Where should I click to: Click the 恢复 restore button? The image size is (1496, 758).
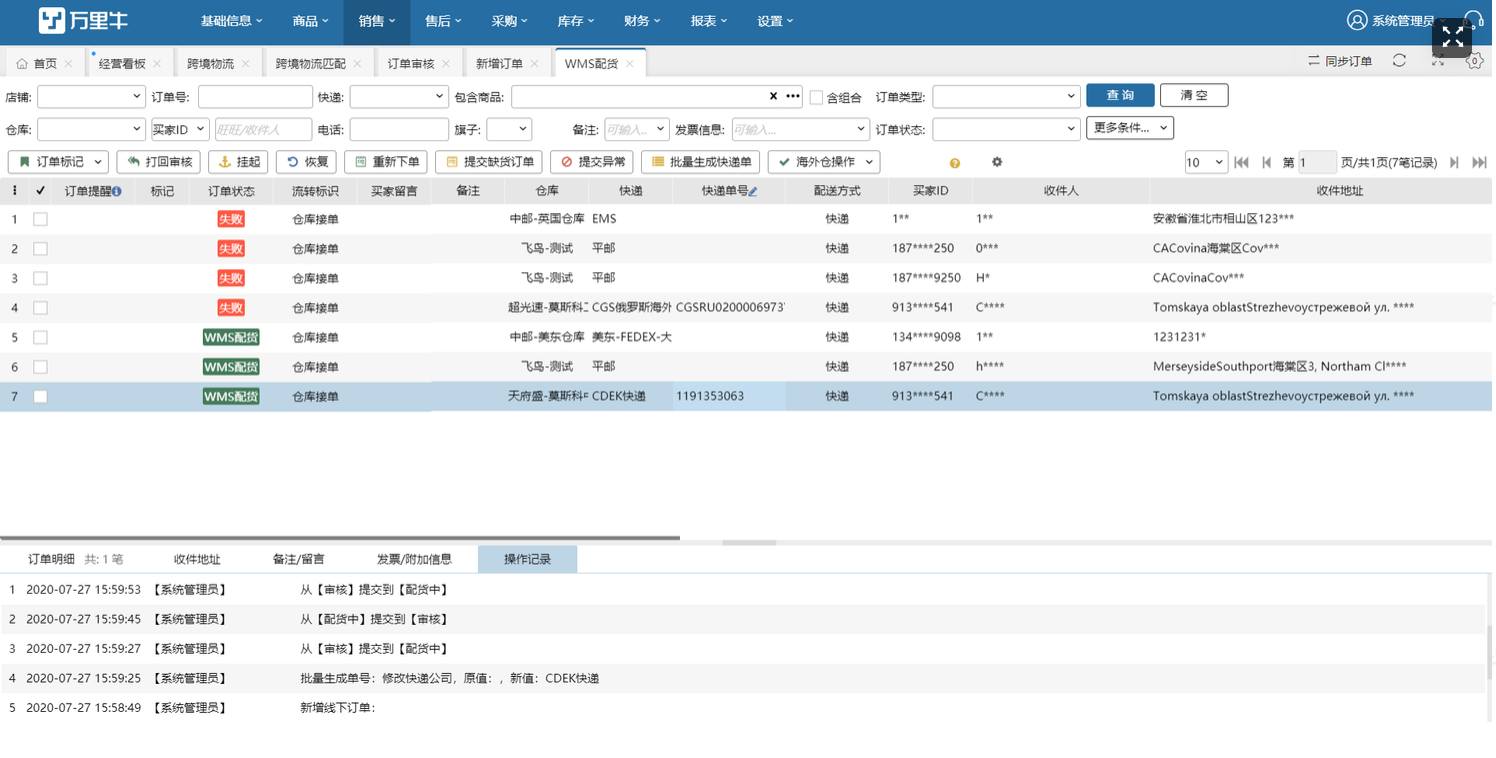tap(306, 162)
